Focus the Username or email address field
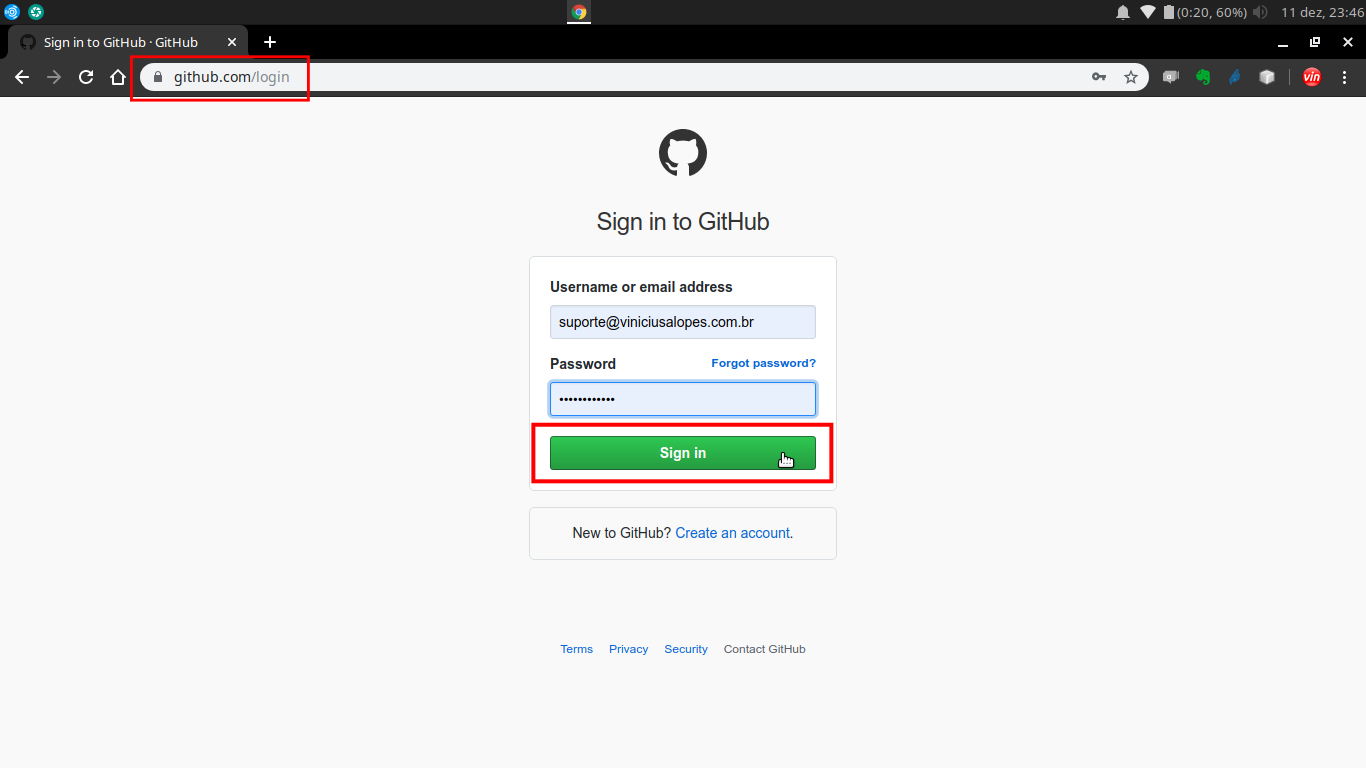 pos(683,322)
